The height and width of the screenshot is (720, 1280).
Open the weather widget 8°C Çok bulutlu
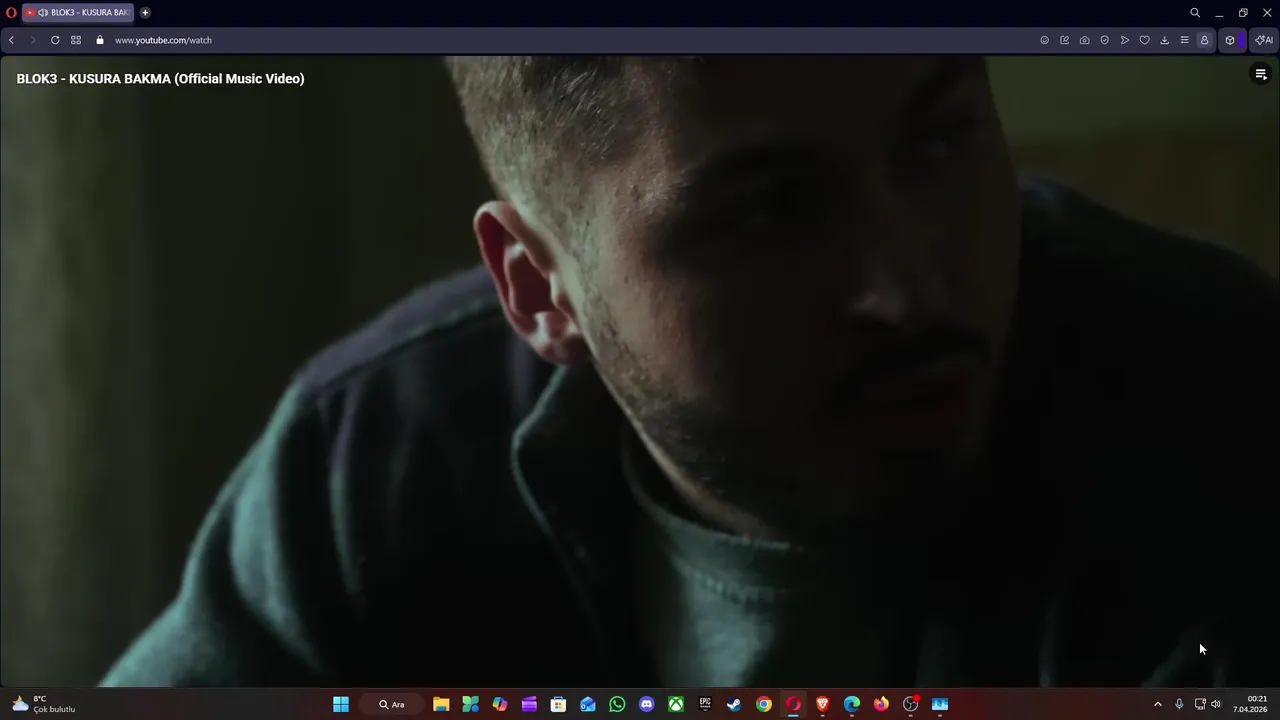(44, 704)
